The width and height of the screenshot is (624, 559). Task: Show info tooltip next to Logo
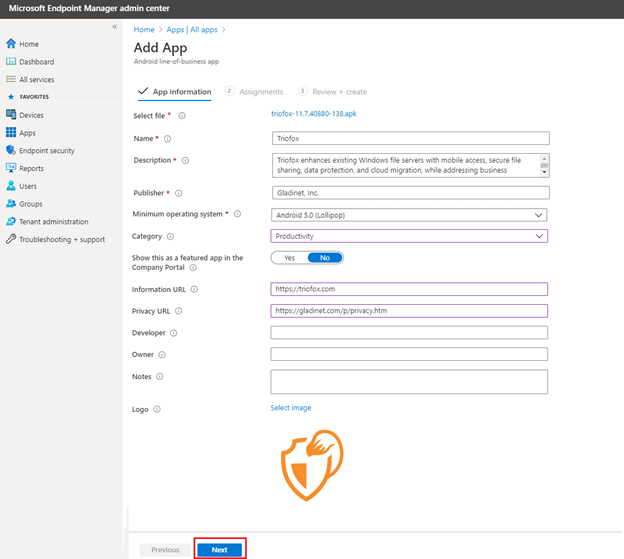point(157,409)
